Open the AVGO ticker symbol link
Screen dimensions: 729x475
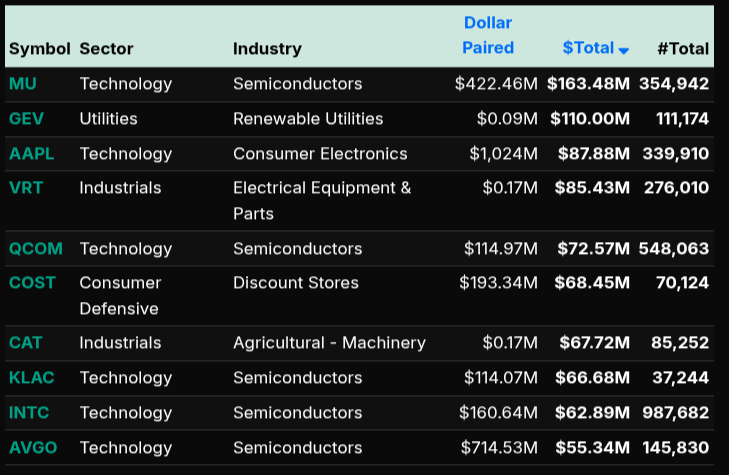pos(32,447)
